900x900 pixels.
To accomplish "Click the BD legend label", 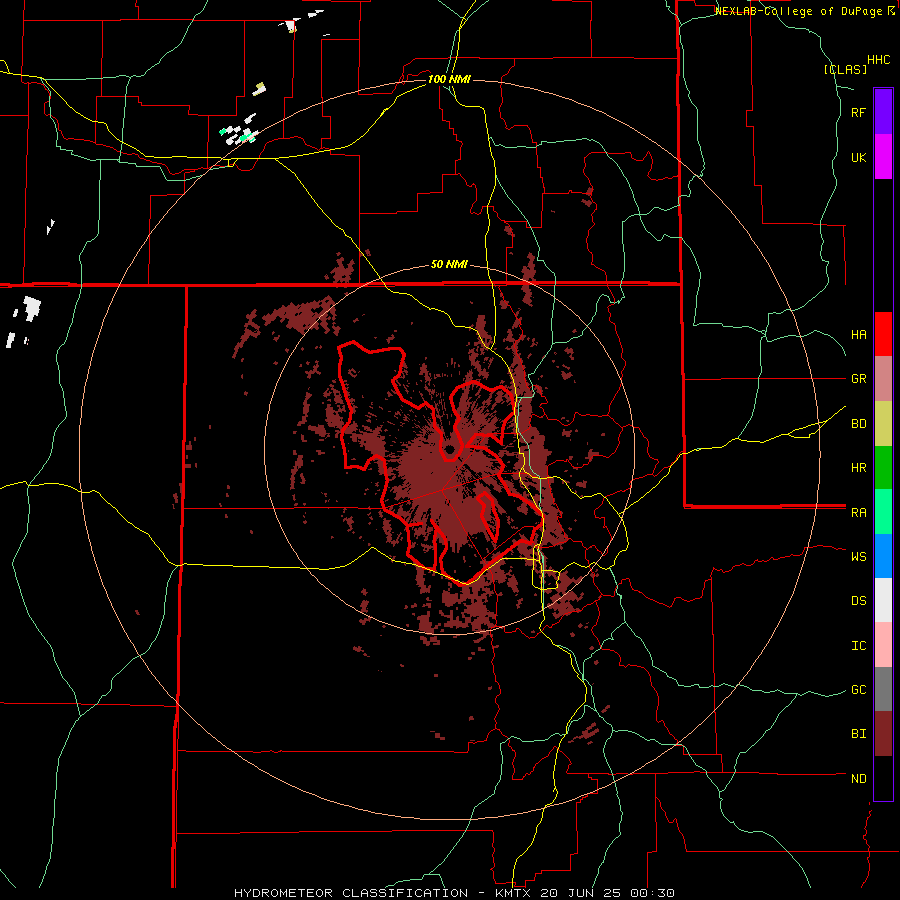I will click(x=859, y=424).
